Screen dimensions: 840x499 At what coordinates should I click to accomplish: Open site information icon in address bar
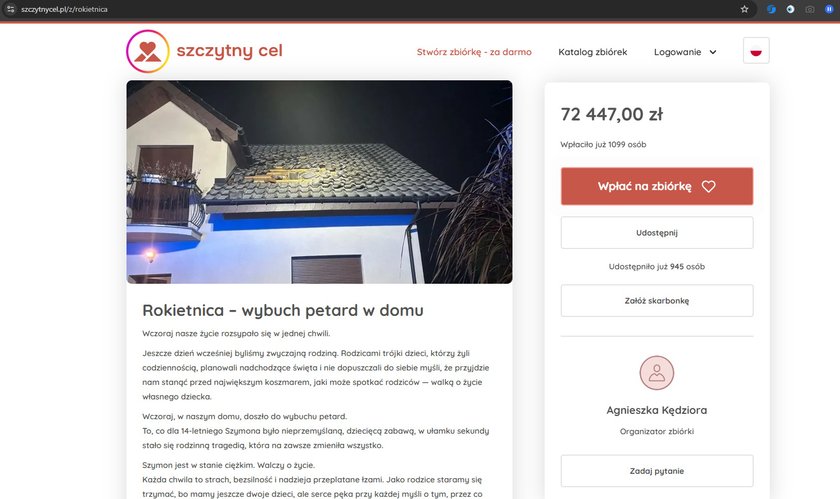tap(10, 9)
